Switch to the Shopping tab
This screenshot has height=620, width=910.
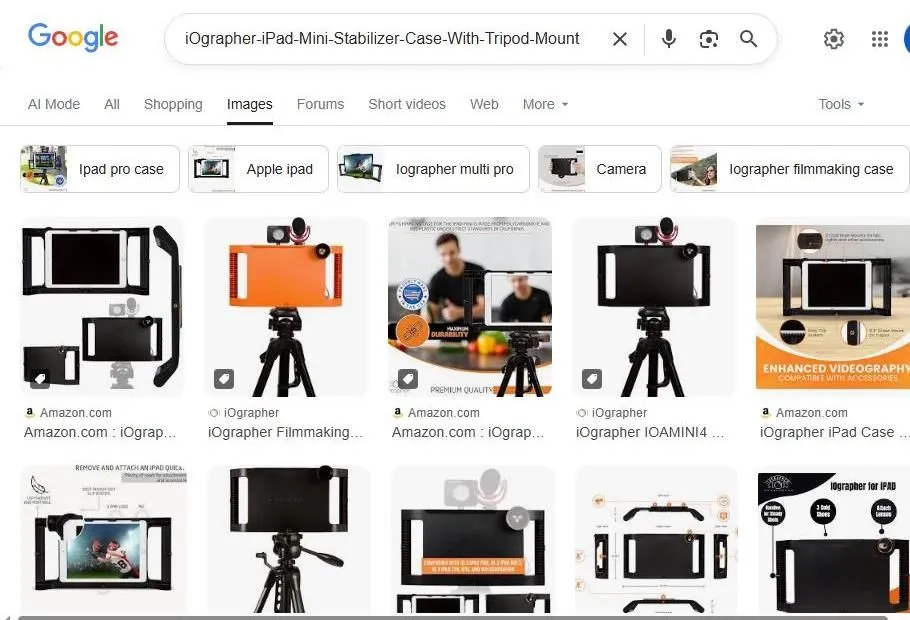pos(172,104)
